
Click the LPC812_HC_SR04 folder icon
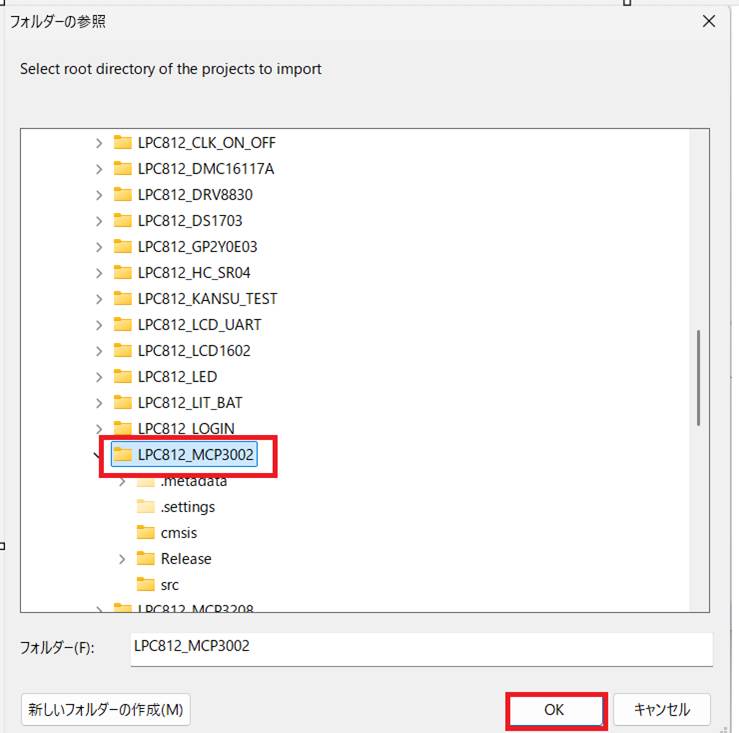click(123, 273)
